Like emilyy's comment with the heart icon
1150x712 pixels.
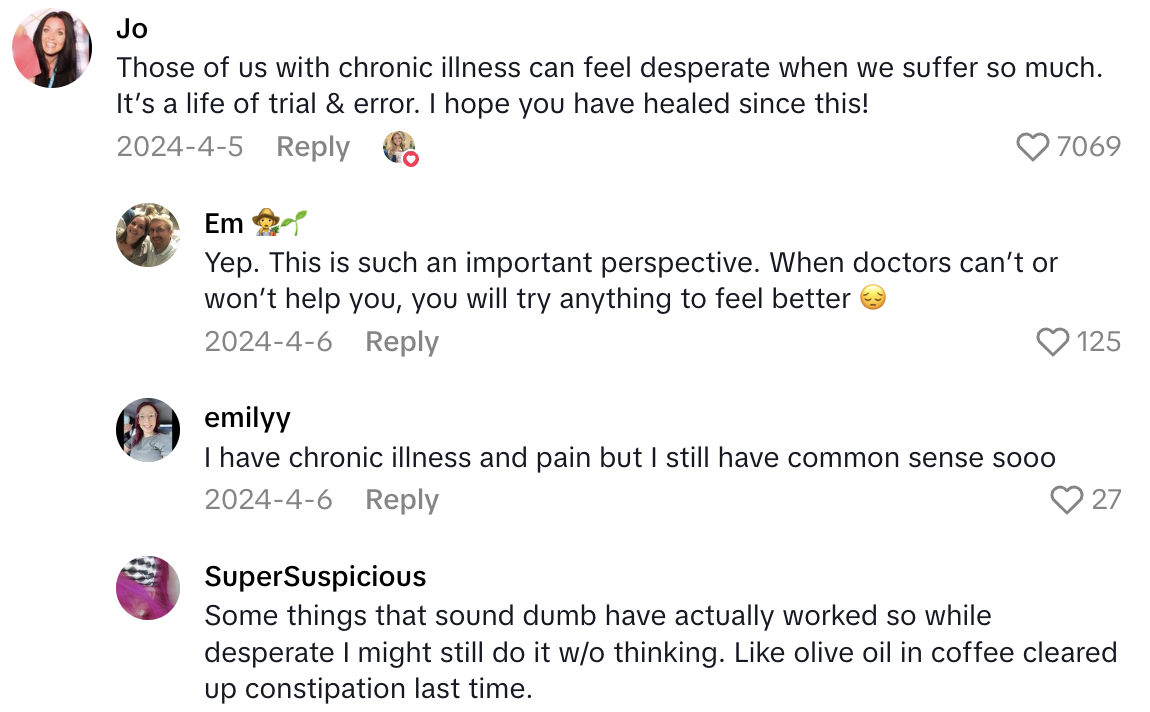(1068, 498)
